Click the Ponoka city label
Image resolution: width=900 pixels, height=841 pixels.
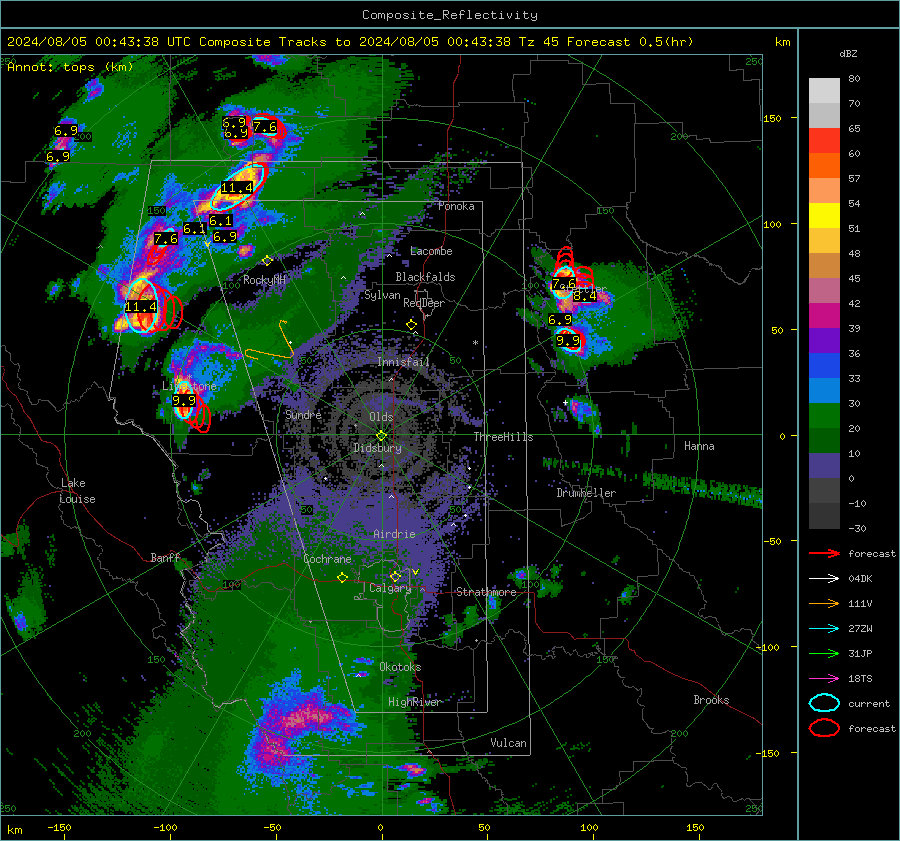[456, 207]
